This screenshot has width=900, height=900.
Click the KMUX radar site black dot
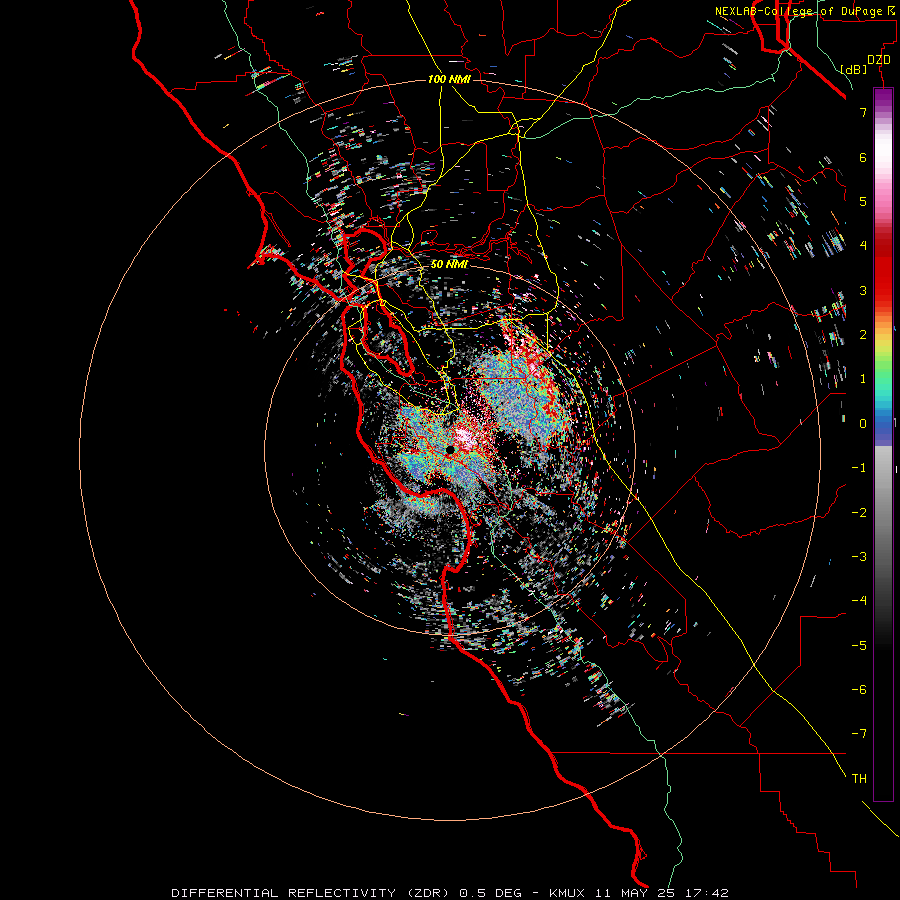pyautogui.click(x=450, y=450)
